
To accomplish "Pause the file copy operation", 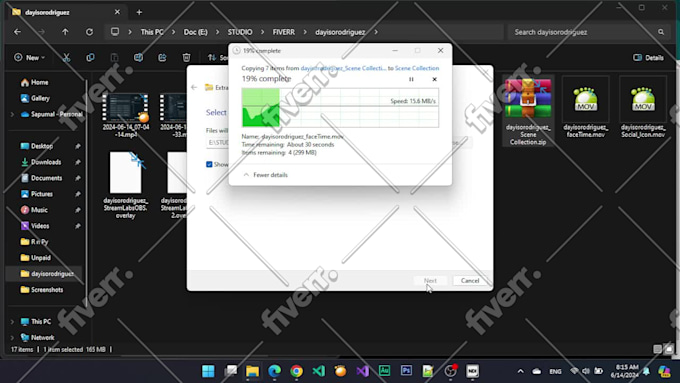I will pos(411,79).
